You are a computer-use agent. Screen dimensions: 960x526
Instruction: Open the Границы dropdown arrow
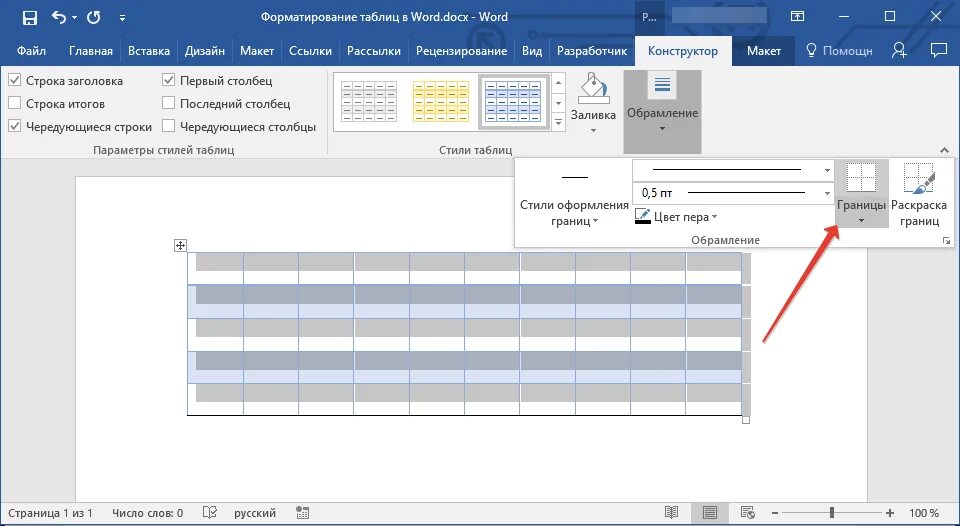tap(861, 221)
